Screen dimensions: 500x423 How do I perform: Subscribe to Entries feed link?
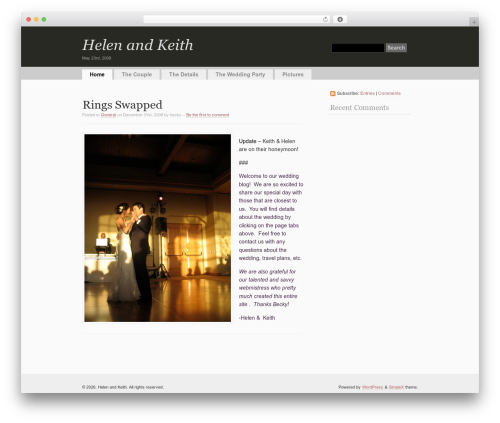point(367,93)
